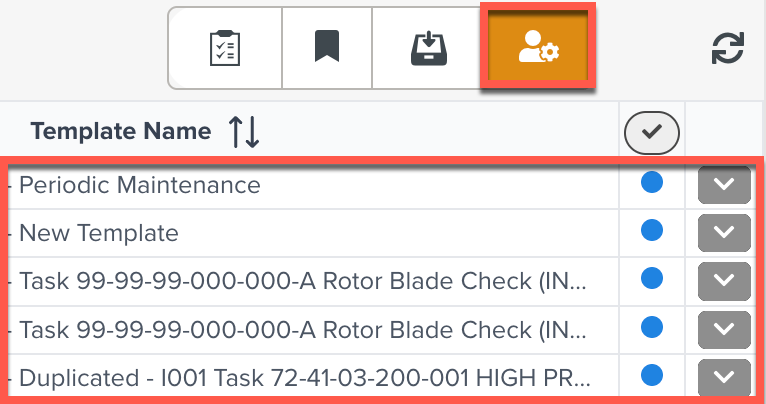Open dropdown for first Rotor Blade Check row
This screenshot has height=404, width=766.
tap(723, 282)
